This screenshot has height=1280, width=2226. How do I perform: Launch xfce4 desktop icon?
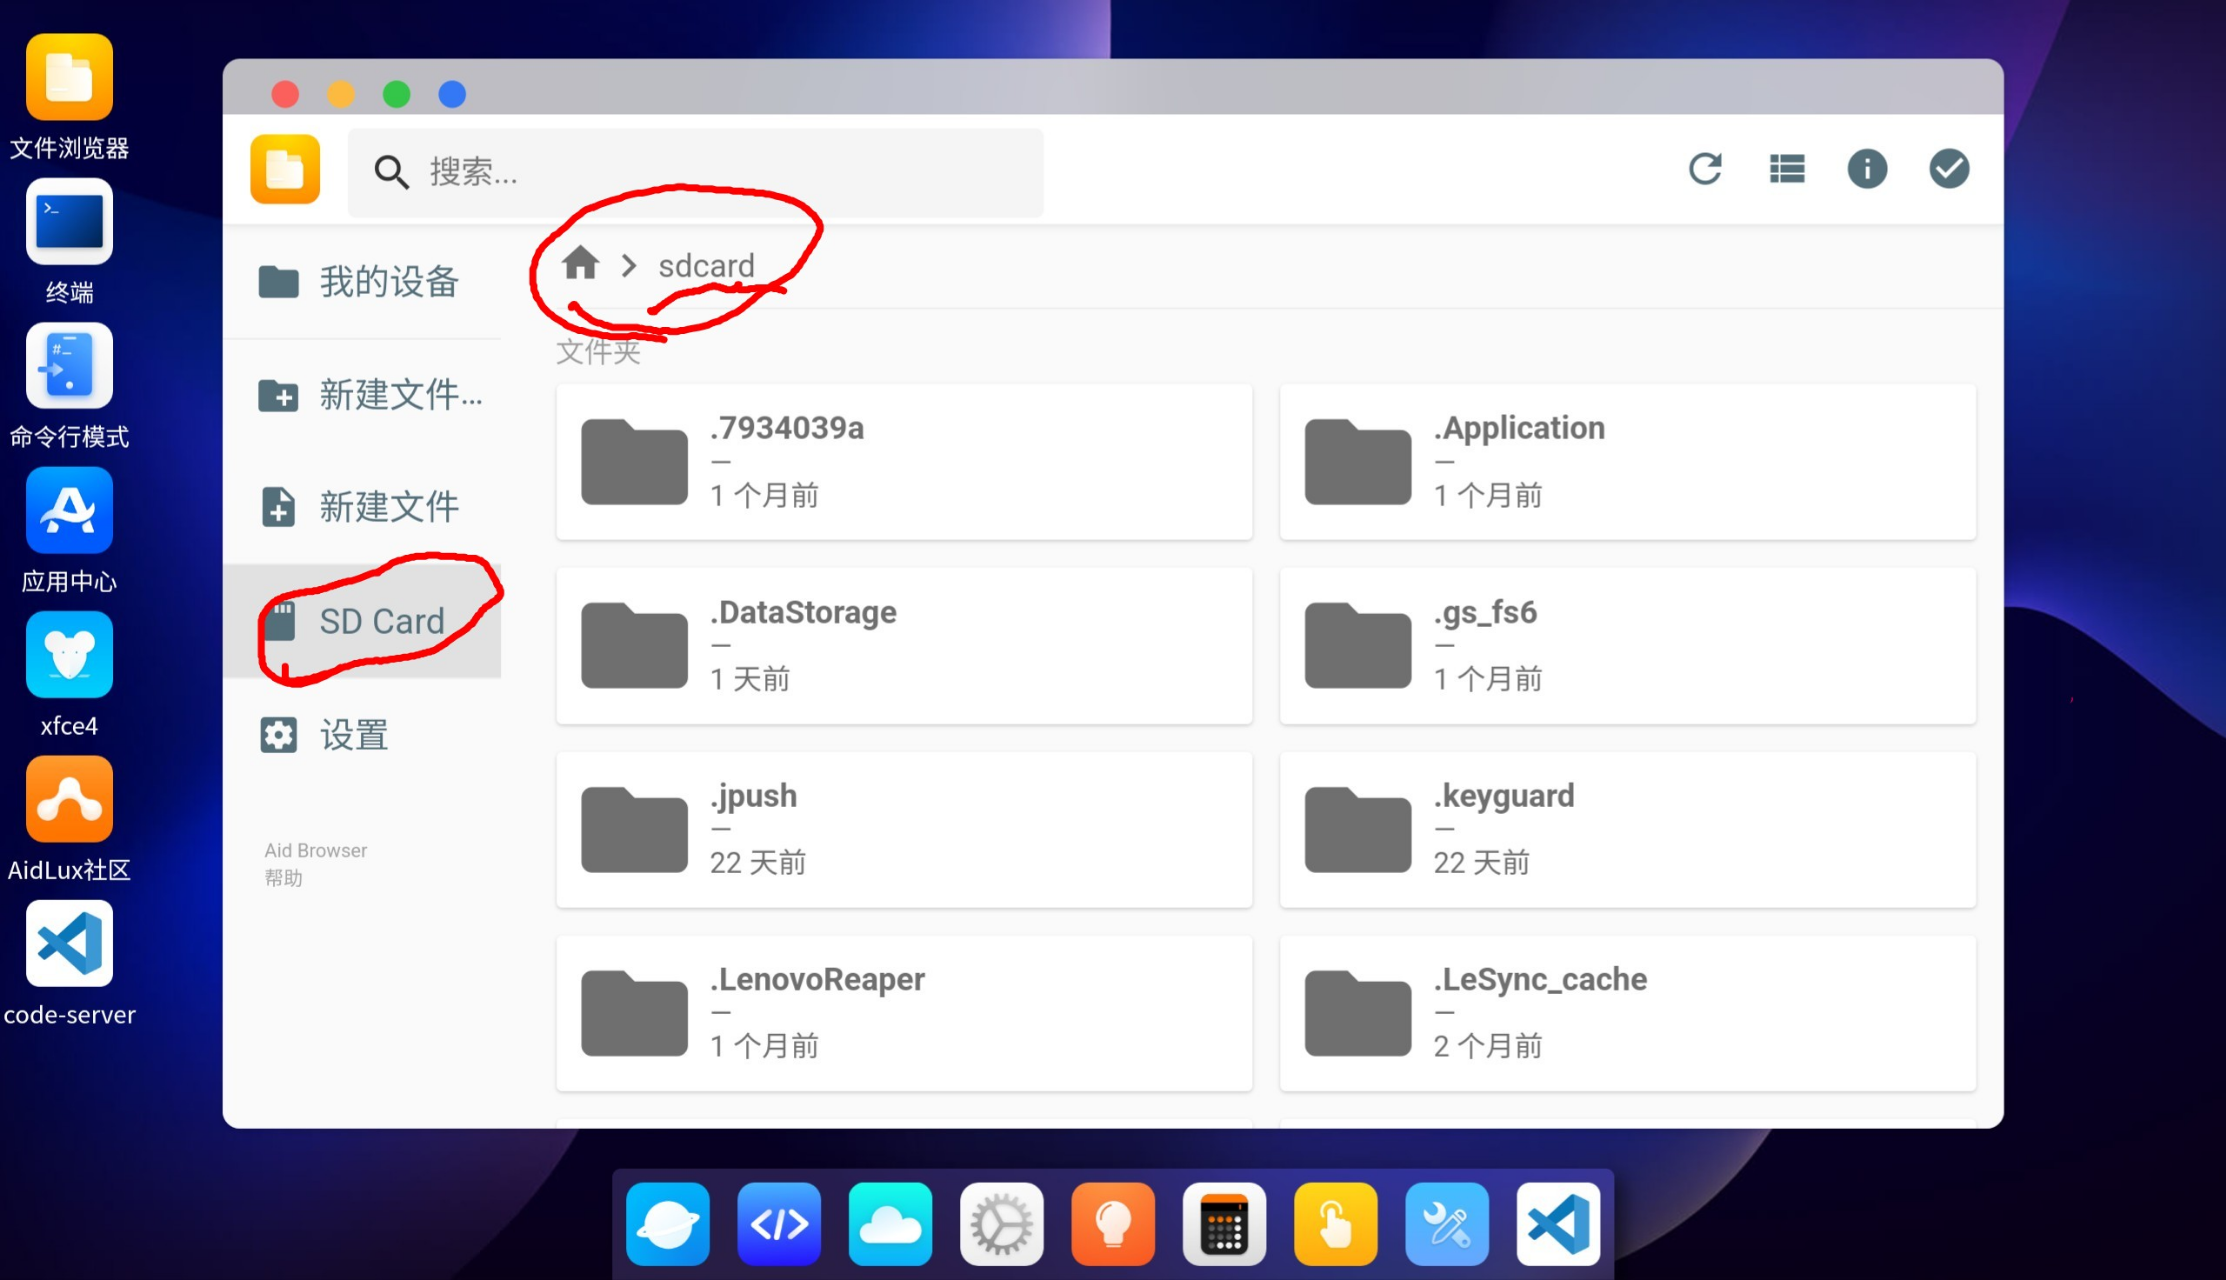coord(69,655)
